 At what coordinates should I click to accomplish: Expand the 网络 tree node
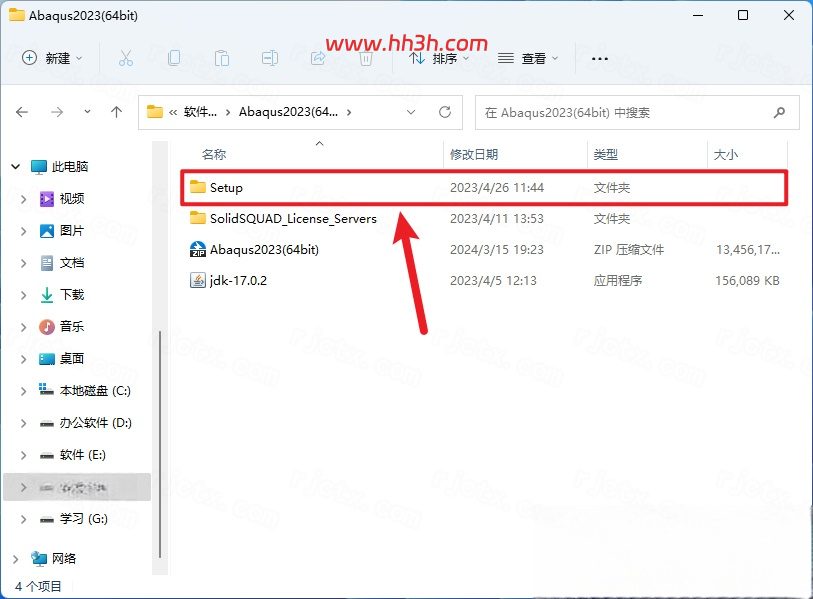tap(16, 559)
